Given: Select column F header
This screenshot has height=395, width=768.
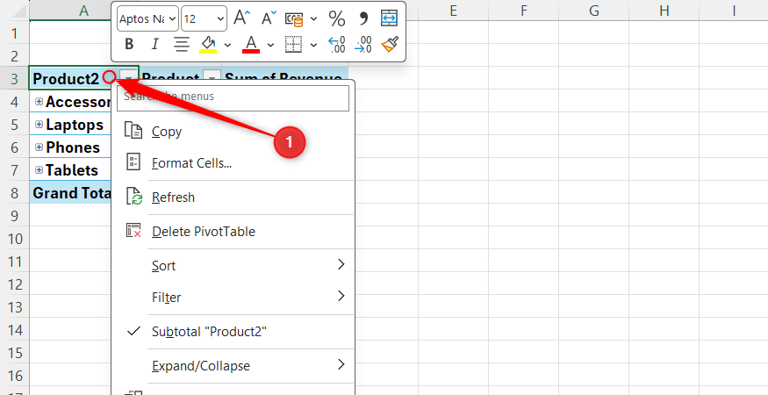Looking at the screenshot, I should (524, 10).
